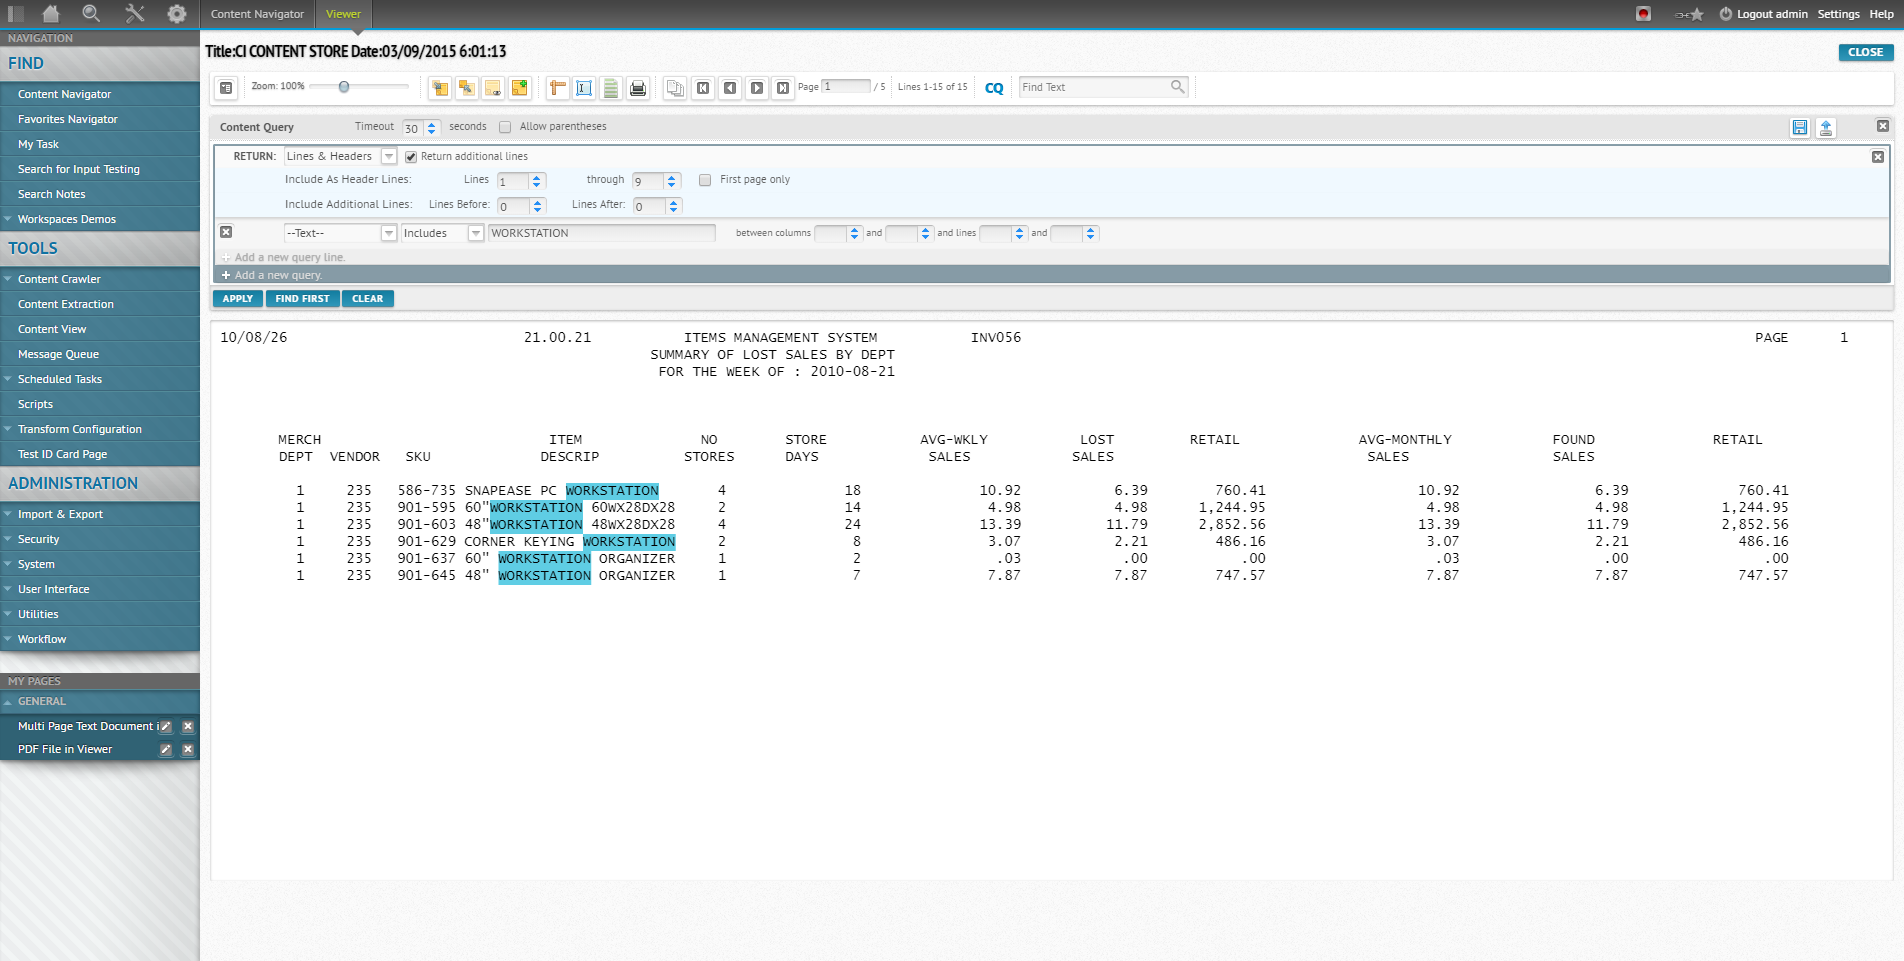The width and height of the screenshot is (1904, 961).
Task: Click the green-bar lined paper icon
Action: (610, 88)
